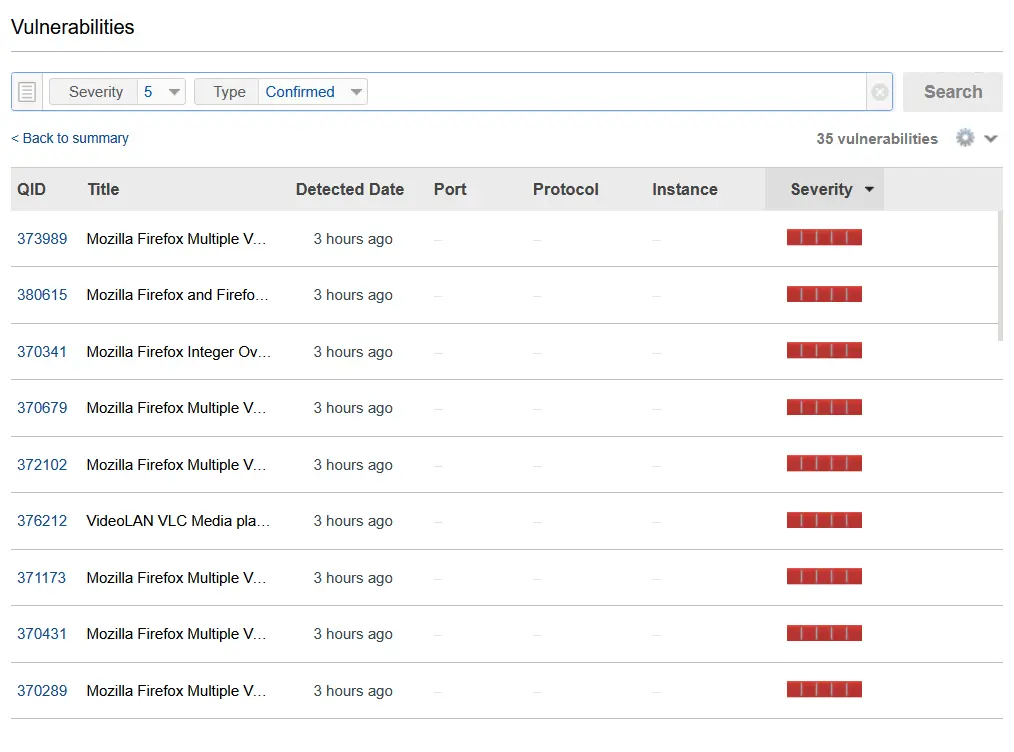This screenshot has width=1014, height=752.
Task: Click the severity bar for QID 370289
Action: 825,689
